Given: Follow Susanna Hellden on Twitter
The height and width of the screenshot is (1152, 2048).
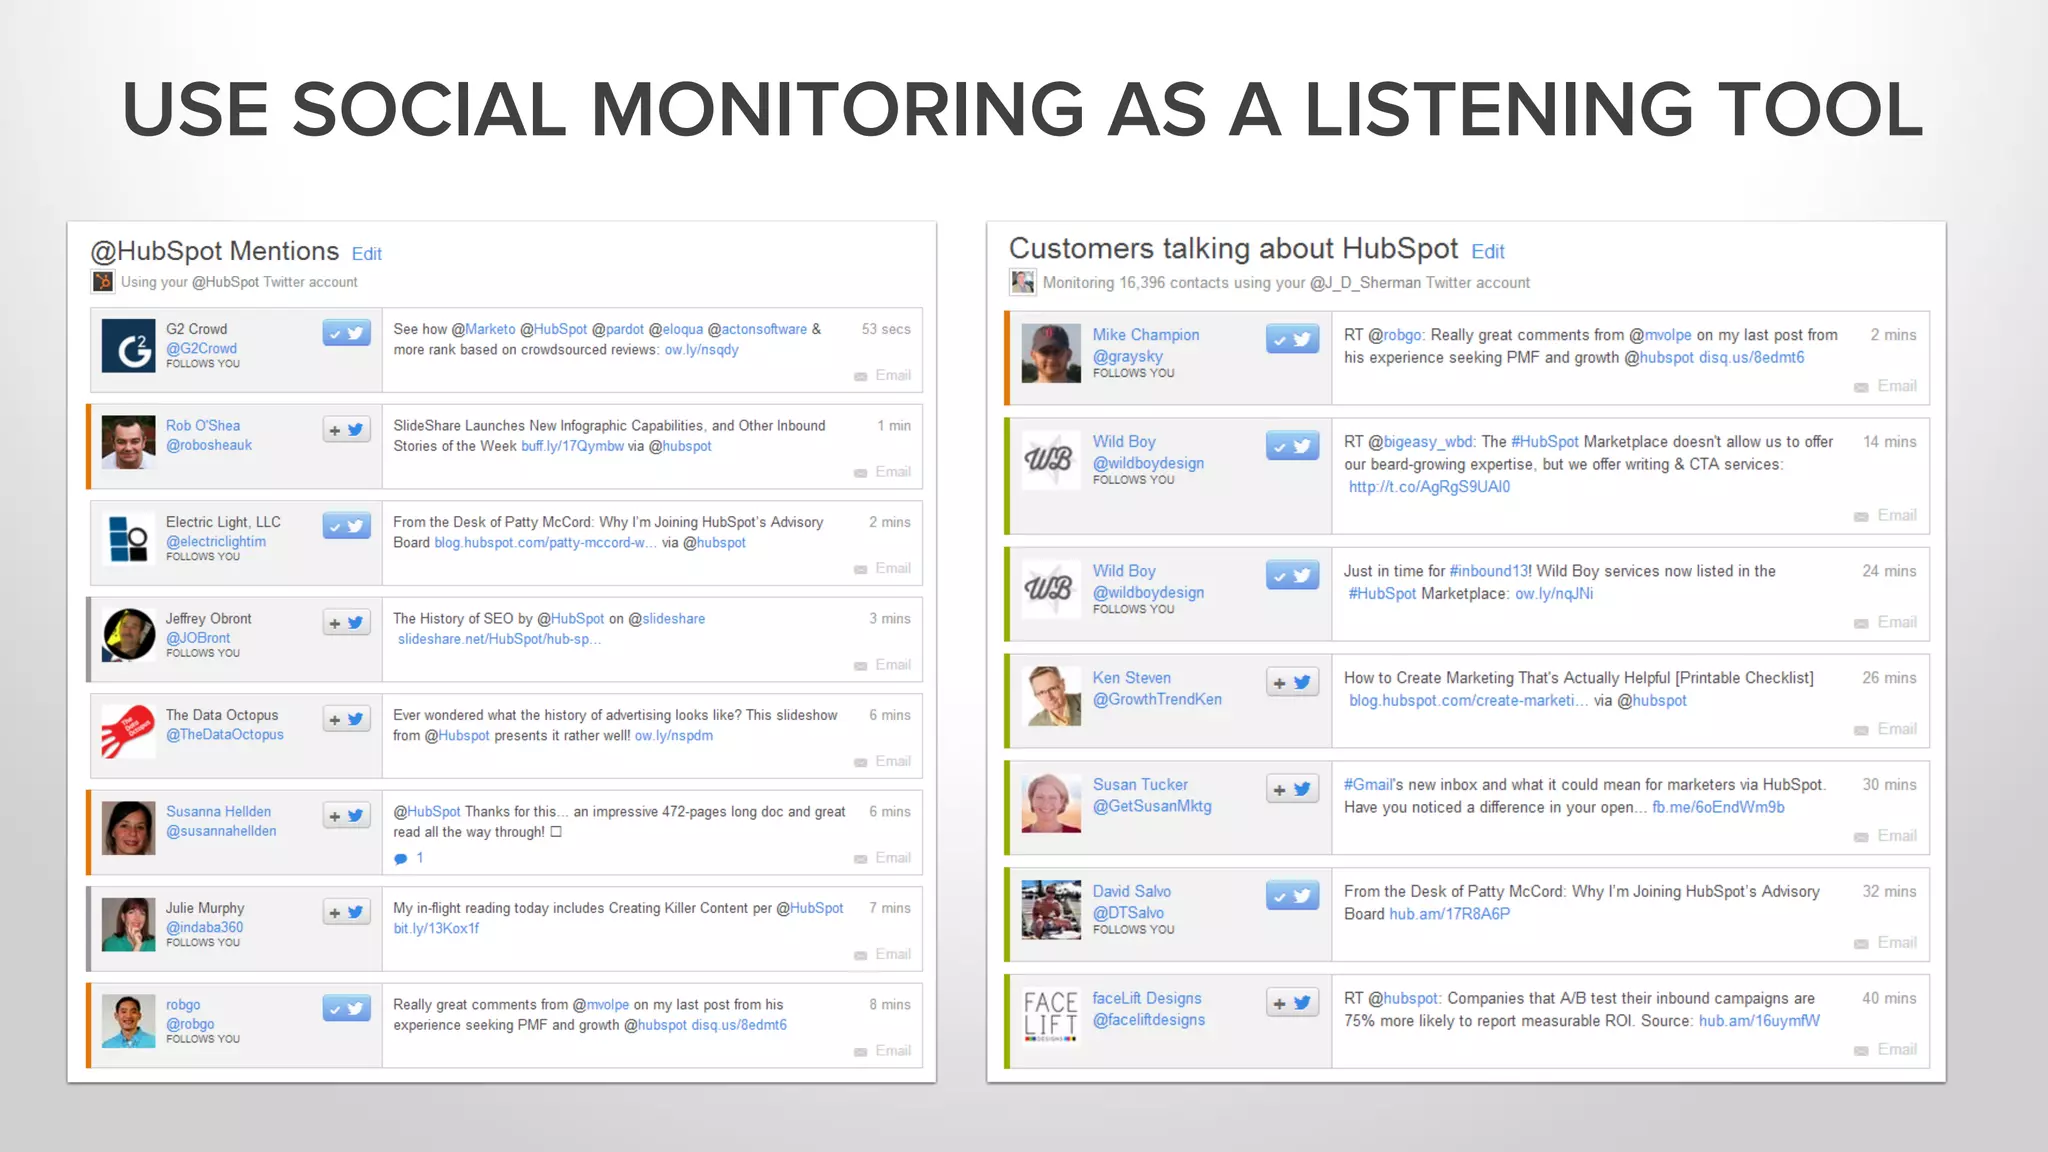Looking at the screenshot, I should click(x=346, y=816).
